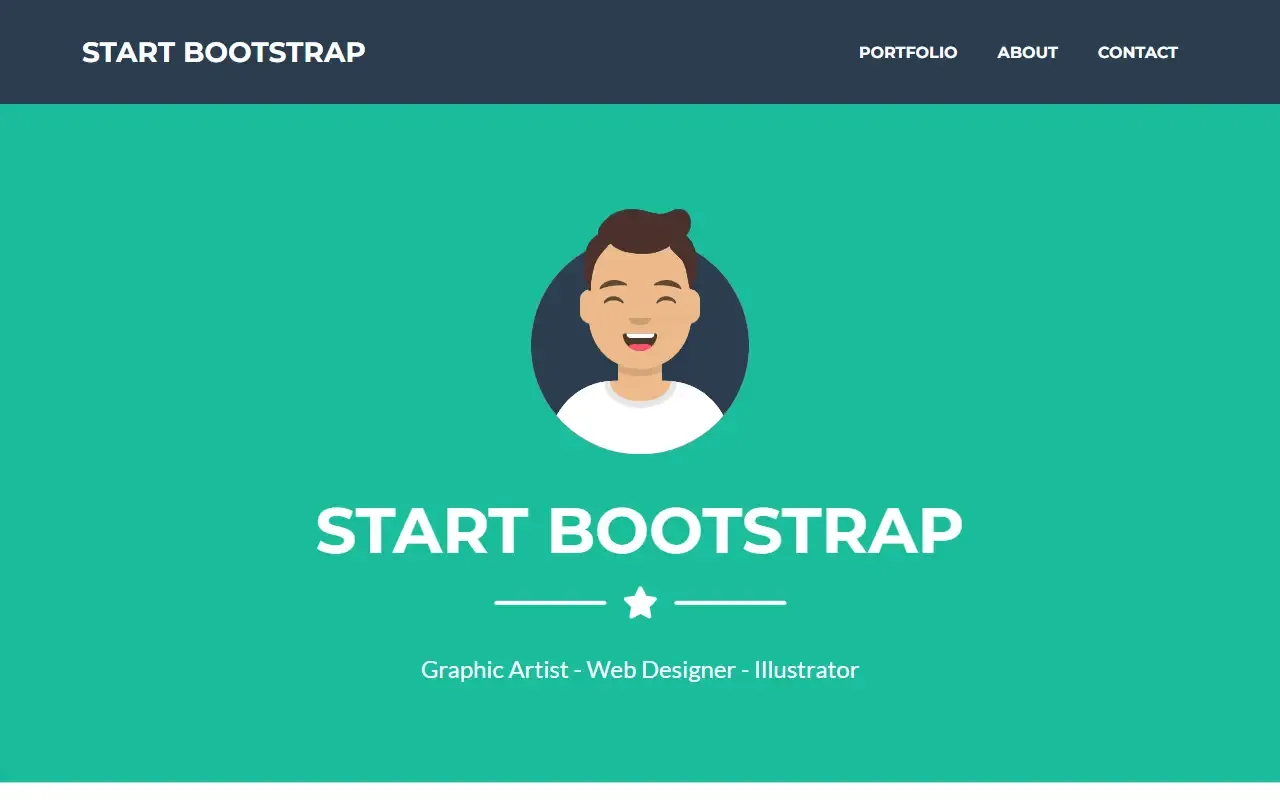Click the avatar's white t-shirt
The height and width of the screenshot is (800, 1280).
point(640,418)
